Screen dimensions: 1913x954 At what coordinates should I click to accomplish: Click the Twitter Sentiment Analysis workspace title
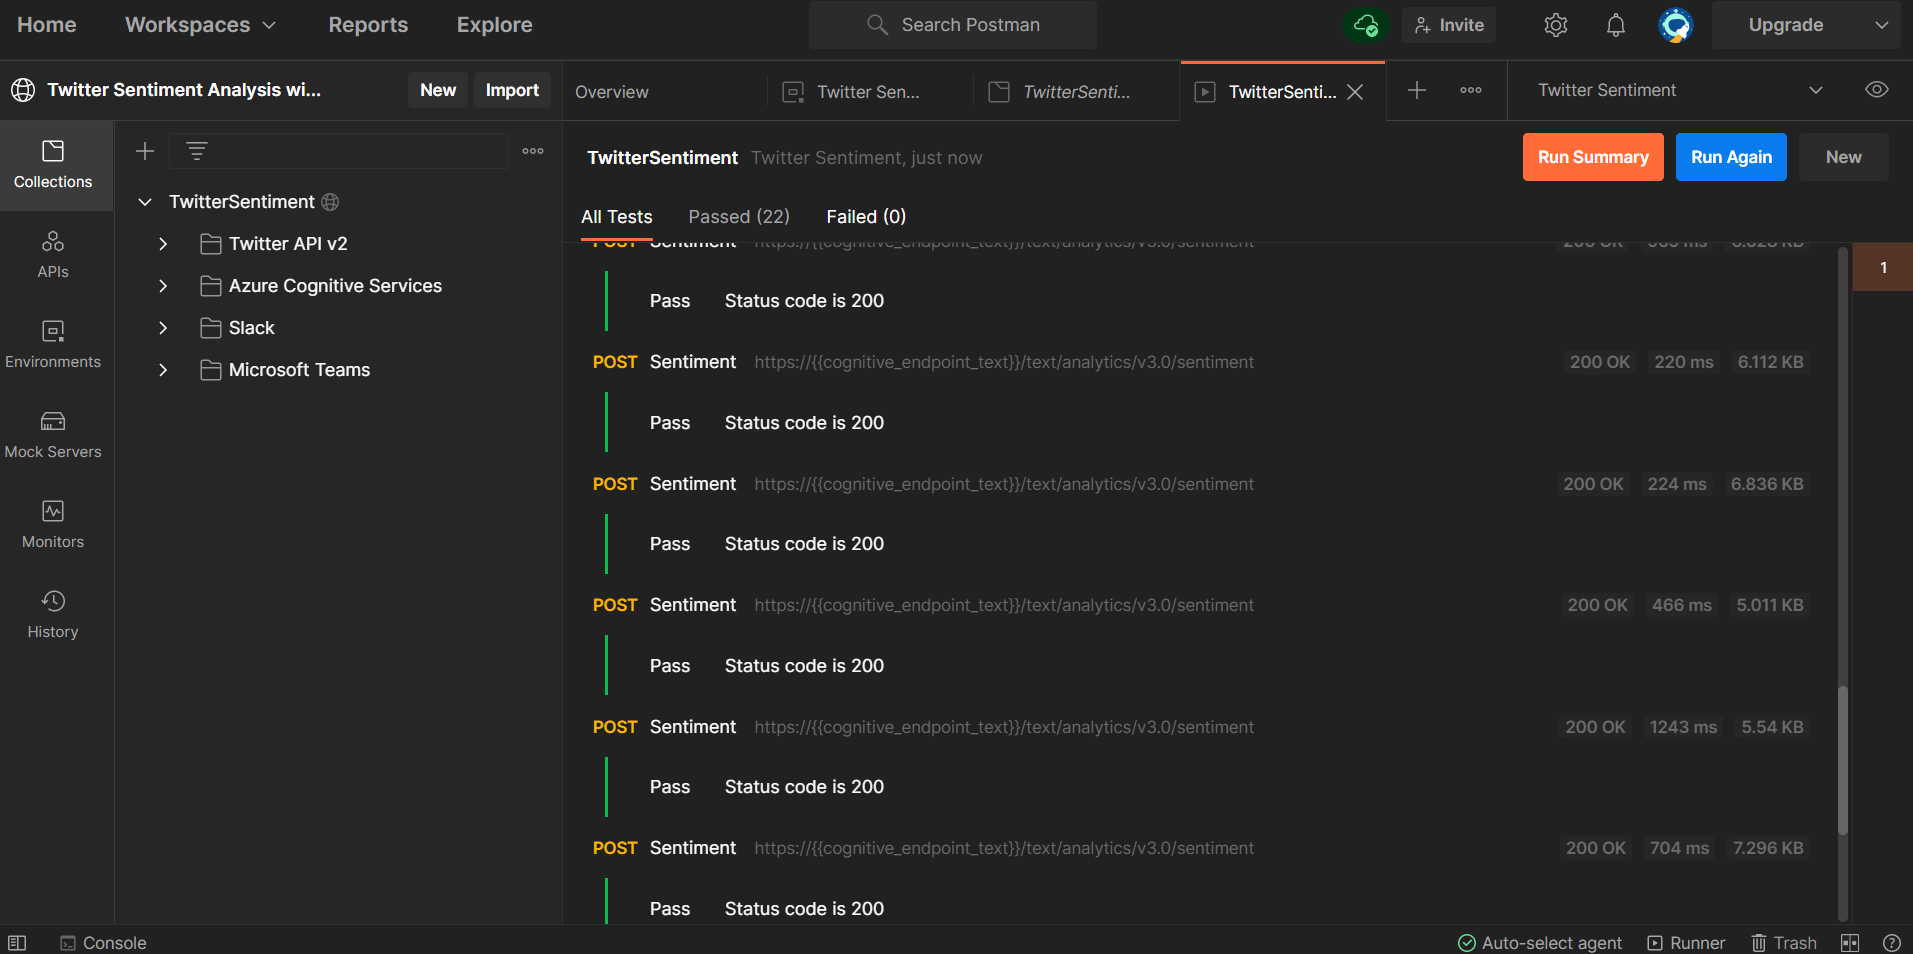coord(184,90)
